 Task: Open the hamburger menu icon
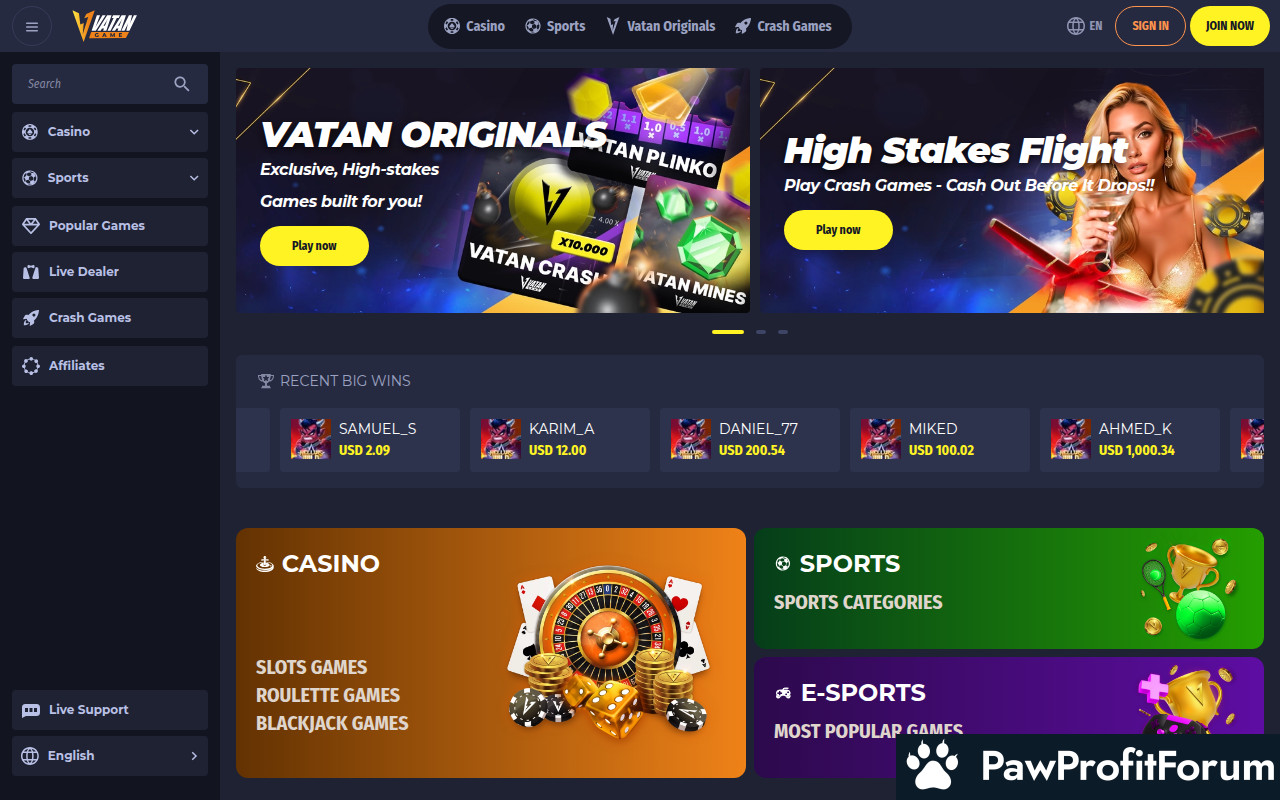point(32,26)
